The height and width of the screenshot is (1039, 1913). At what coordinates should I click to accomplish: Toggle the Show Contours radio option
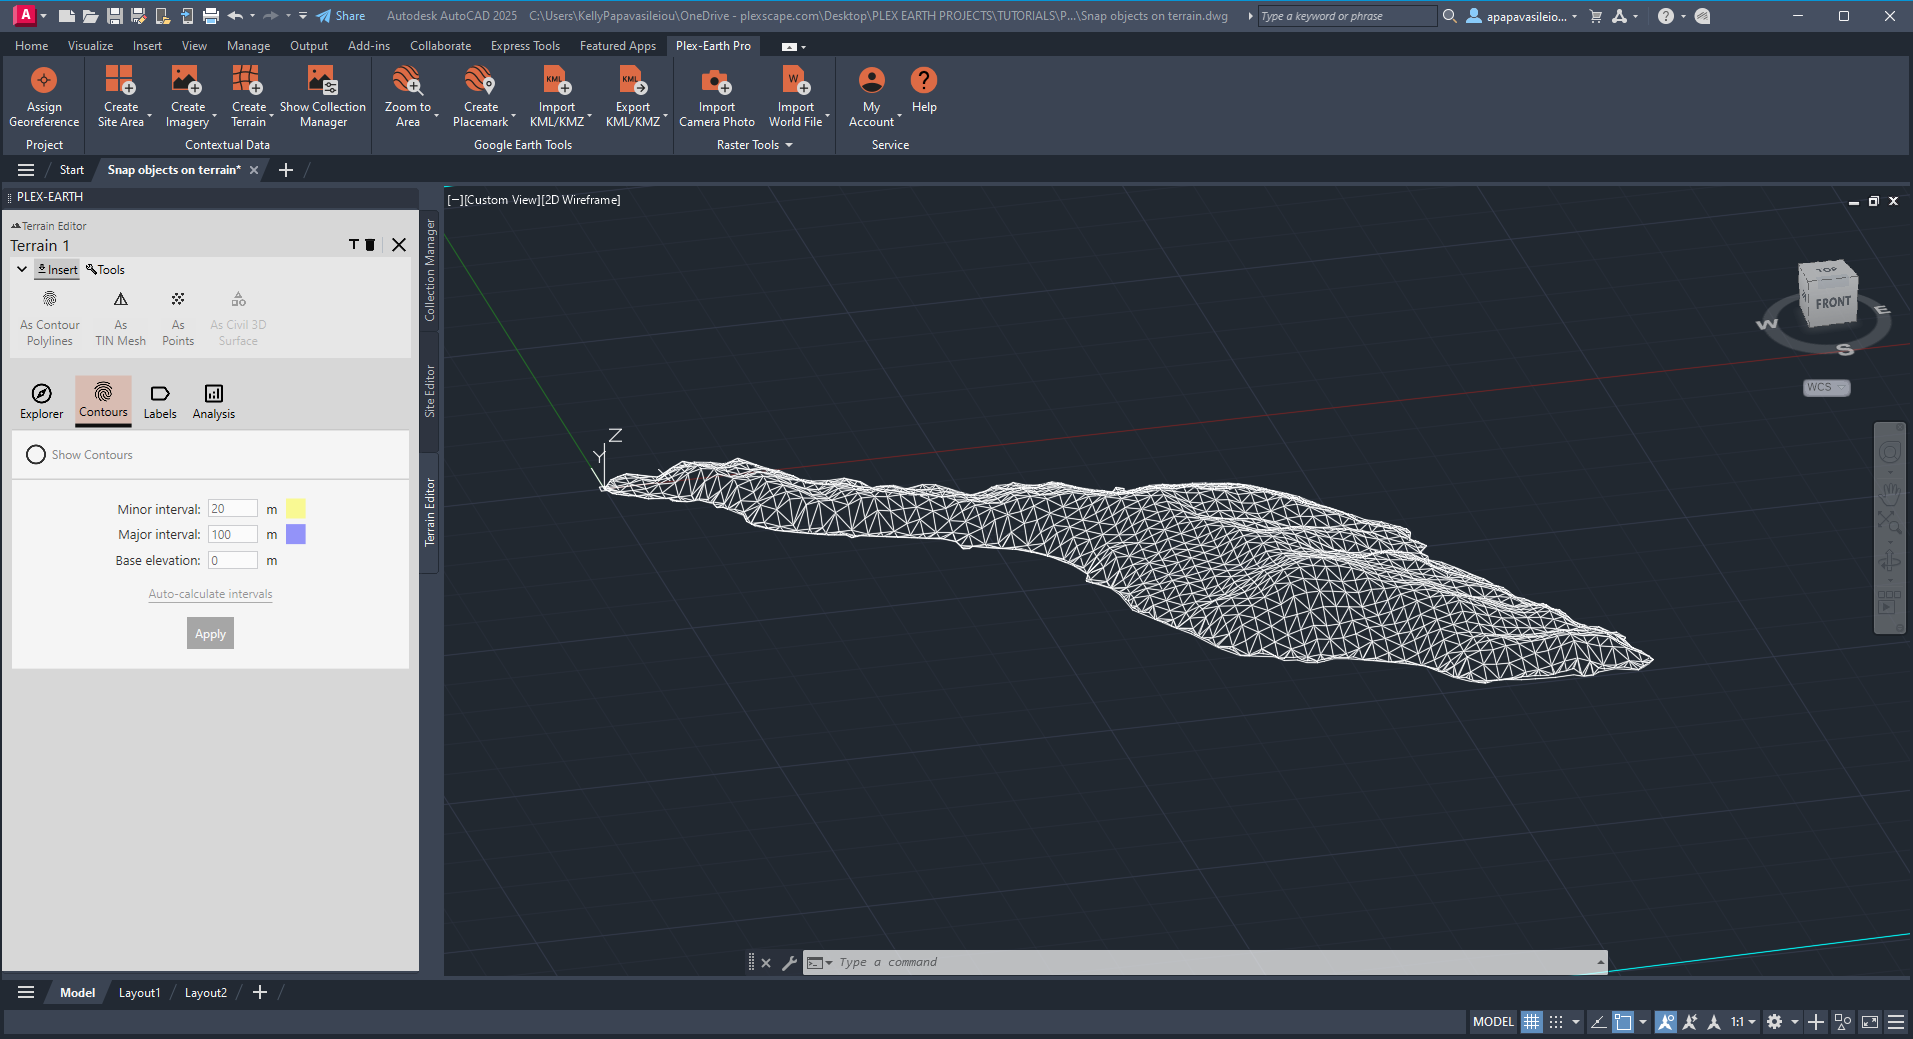point(36,455)
